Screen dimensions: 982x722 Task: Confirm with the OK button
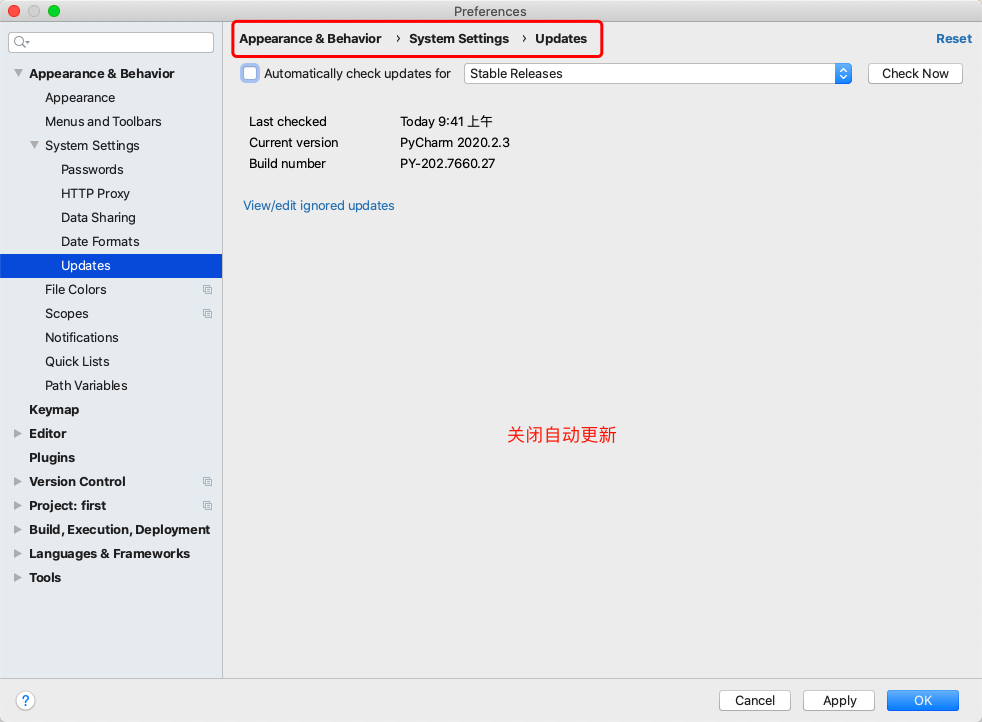point(923,700)
